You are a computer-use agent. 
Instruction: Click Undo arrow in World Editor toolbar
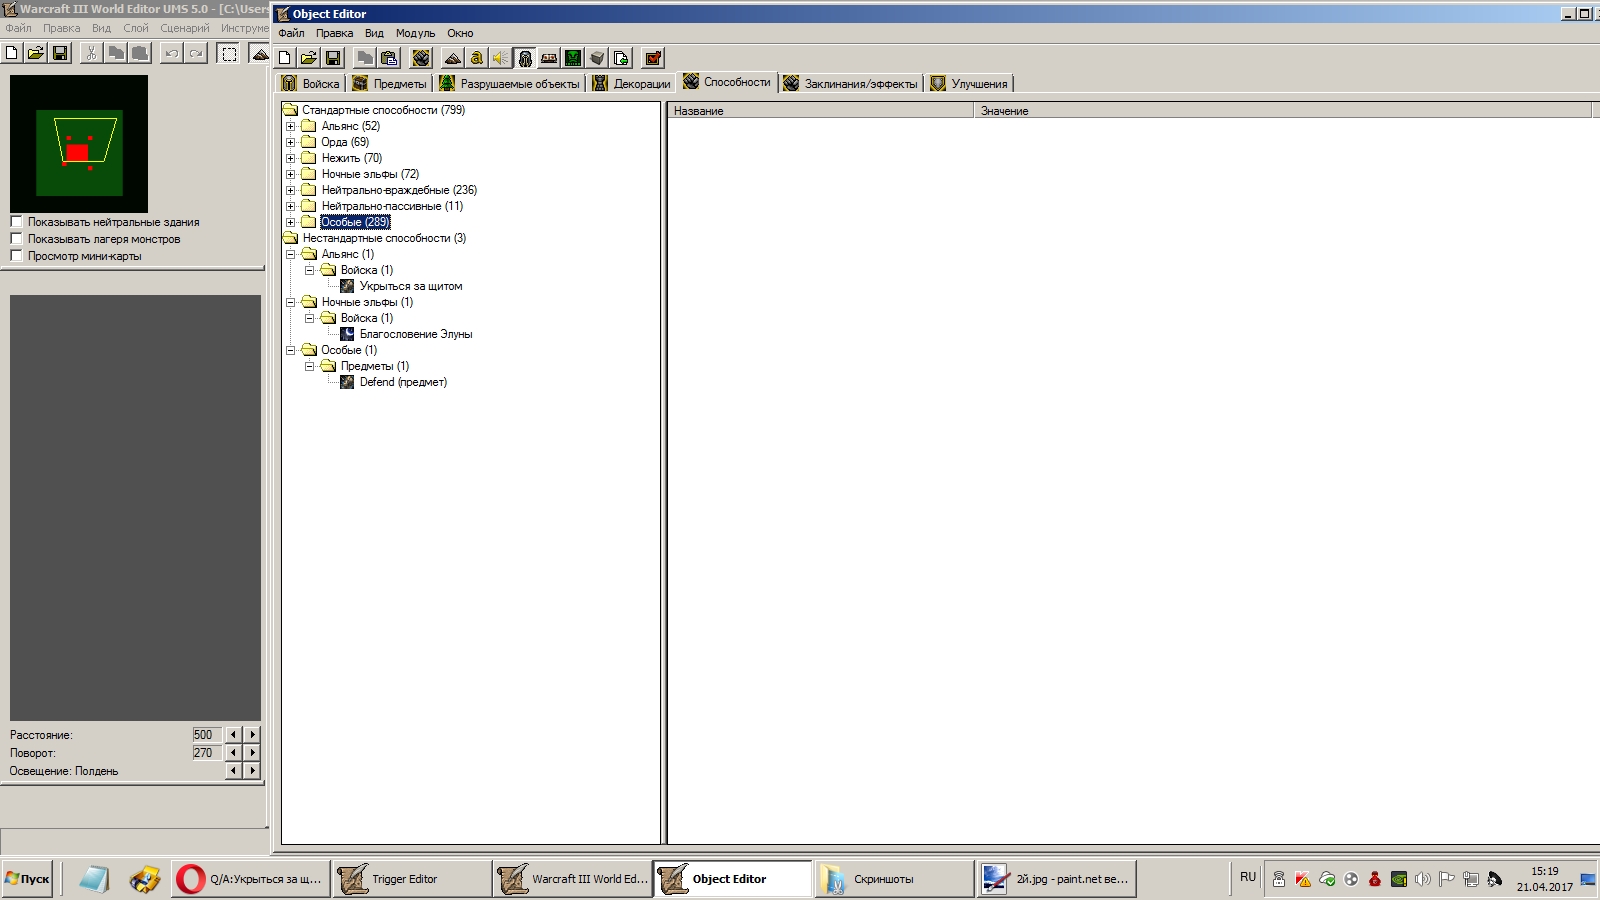click(x=172, y=53)
